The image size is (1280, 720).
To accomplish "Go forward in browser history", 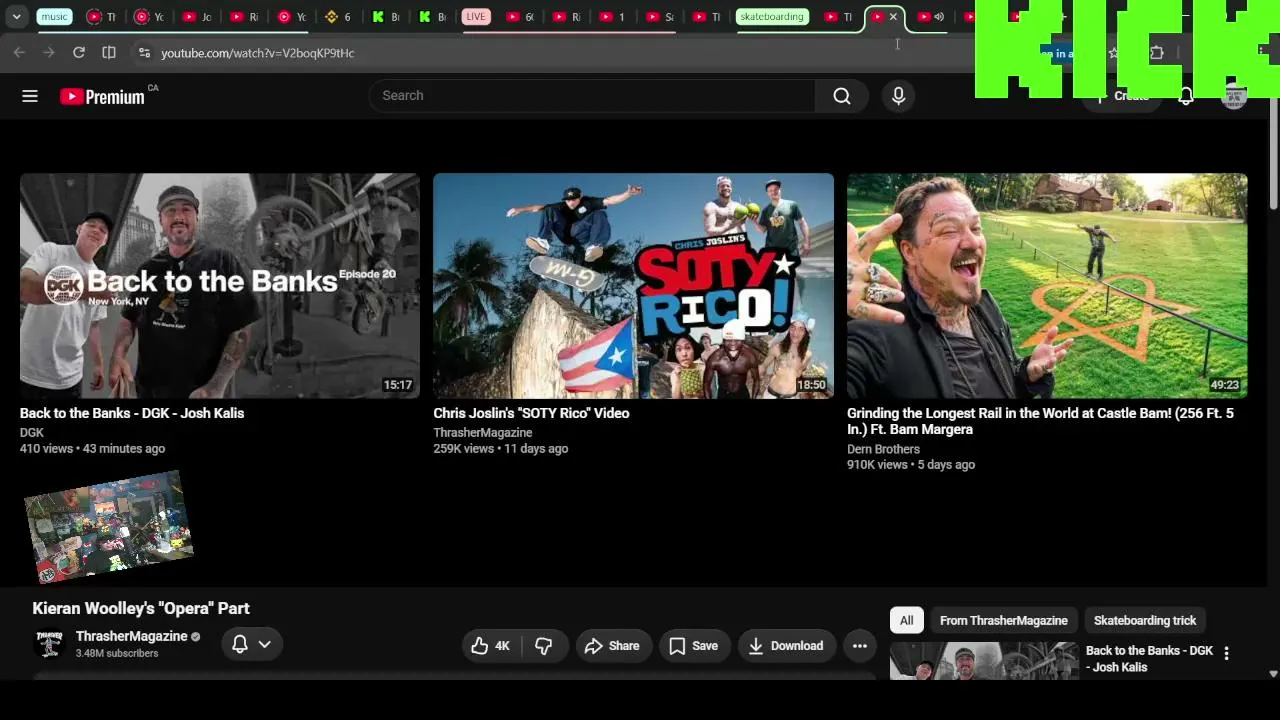I will point(49,53).
